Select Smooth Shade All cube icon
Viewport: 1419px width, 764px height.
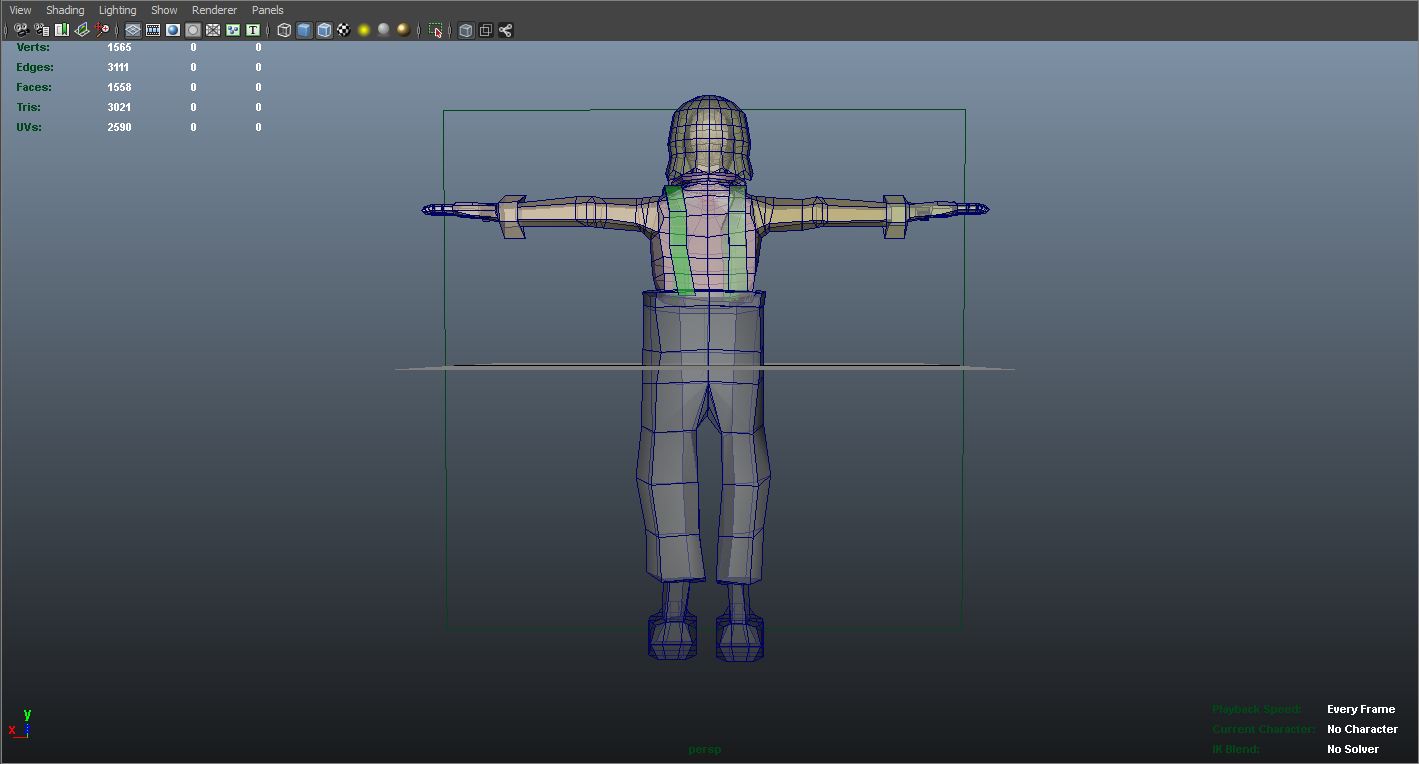pos(304,30)
